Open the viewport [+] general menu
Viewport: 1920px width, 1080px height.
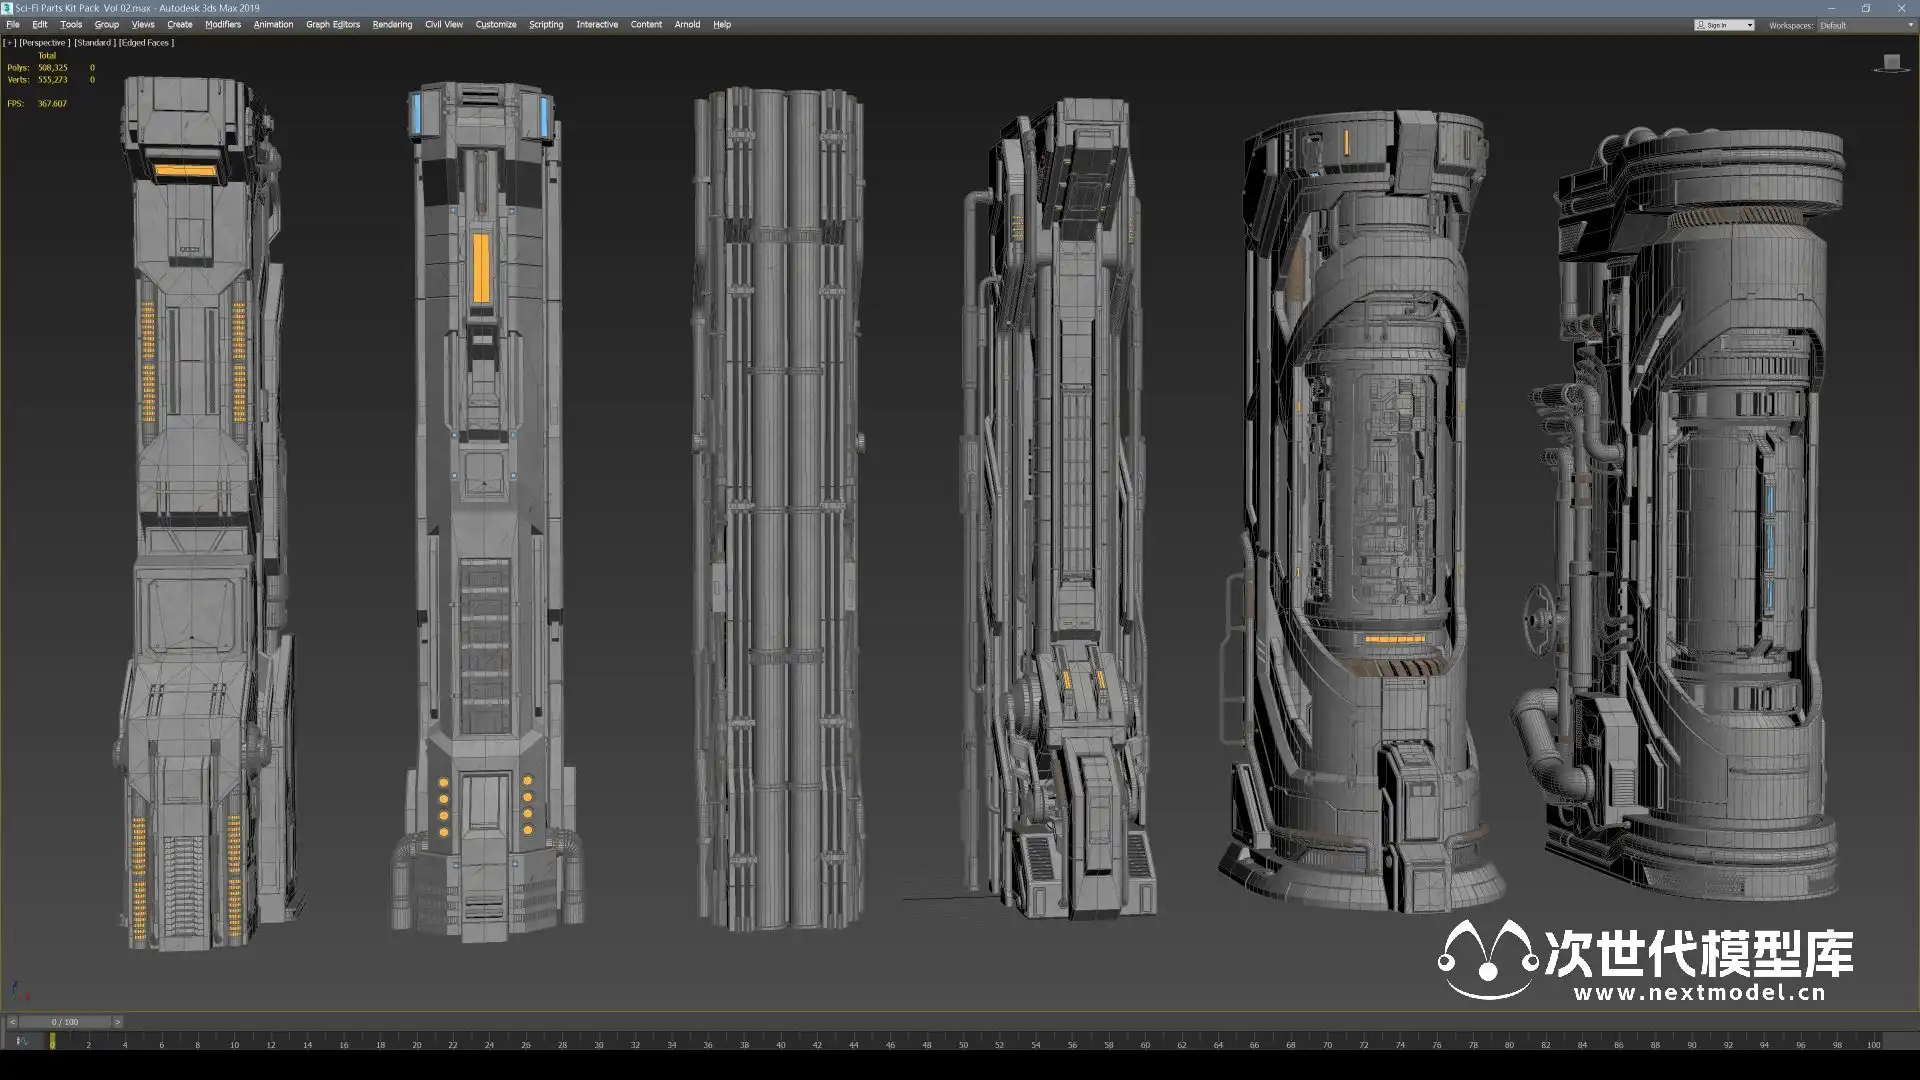pos(10,43)
